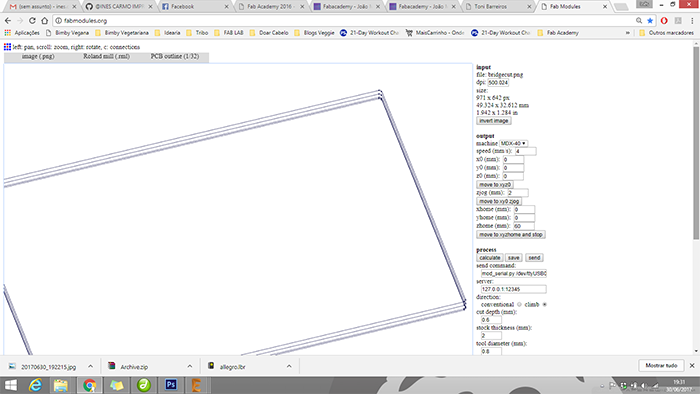The width and height of the screenshot is (700, 394).
Task: Open the image (.png) input format menu
Action: pos(38,57)
